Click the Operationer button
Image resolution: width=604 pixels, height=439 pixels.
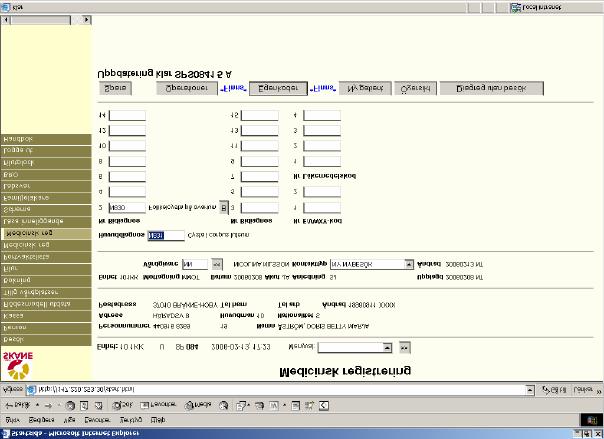click(x=187, y=88)
